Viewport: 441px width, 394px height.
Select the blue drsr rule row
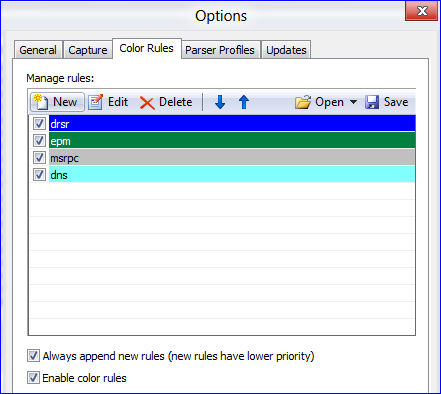point(232,124)
